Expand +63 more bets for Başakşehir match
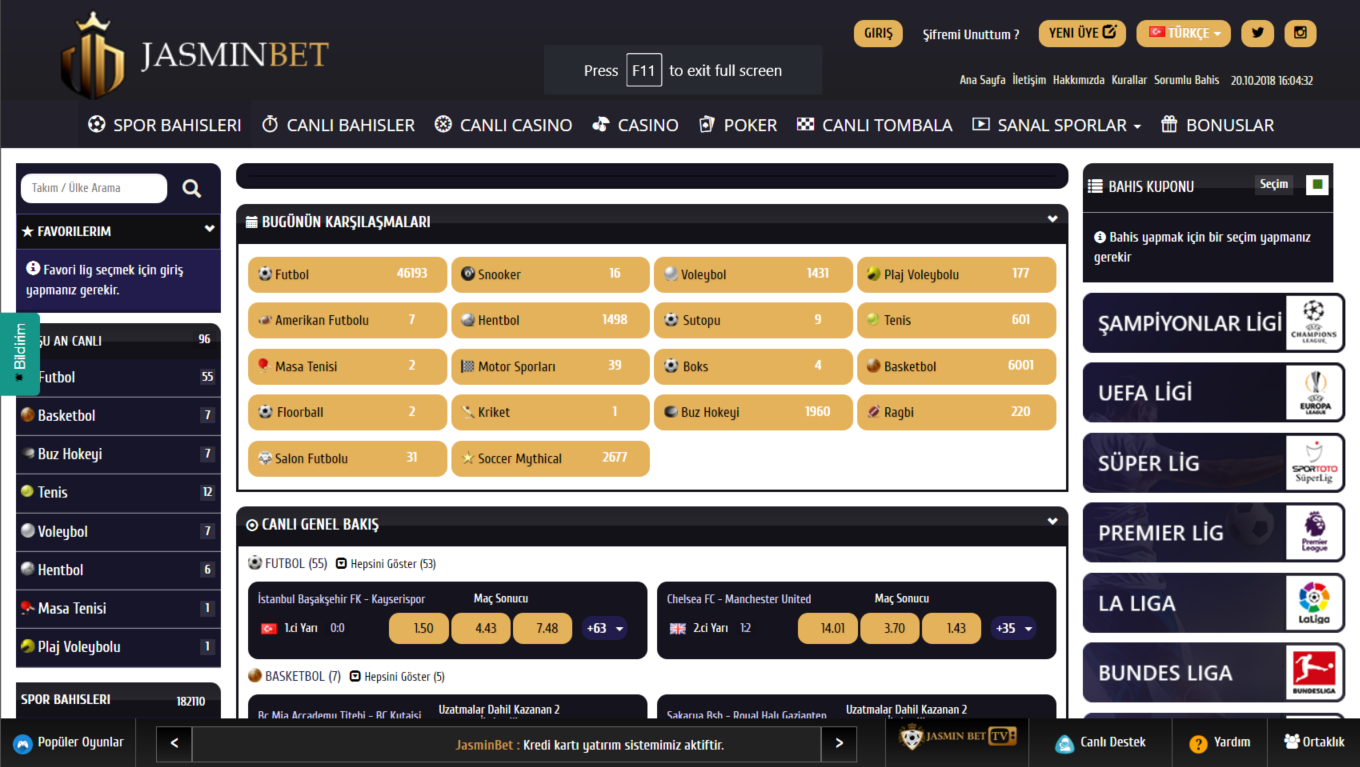Viewport: 1360px width, 767px height. click(605, 629)
